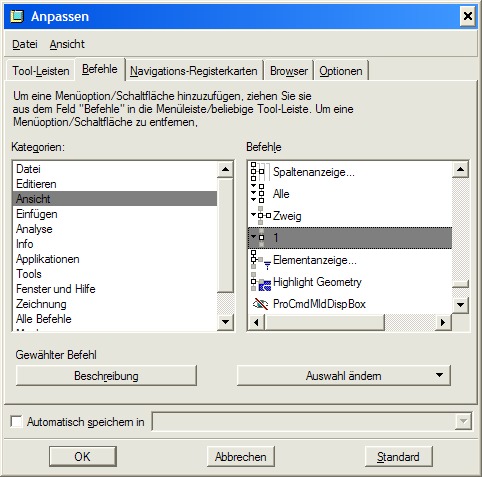Open the Auswahl ändern dropdown

[343, 376]
